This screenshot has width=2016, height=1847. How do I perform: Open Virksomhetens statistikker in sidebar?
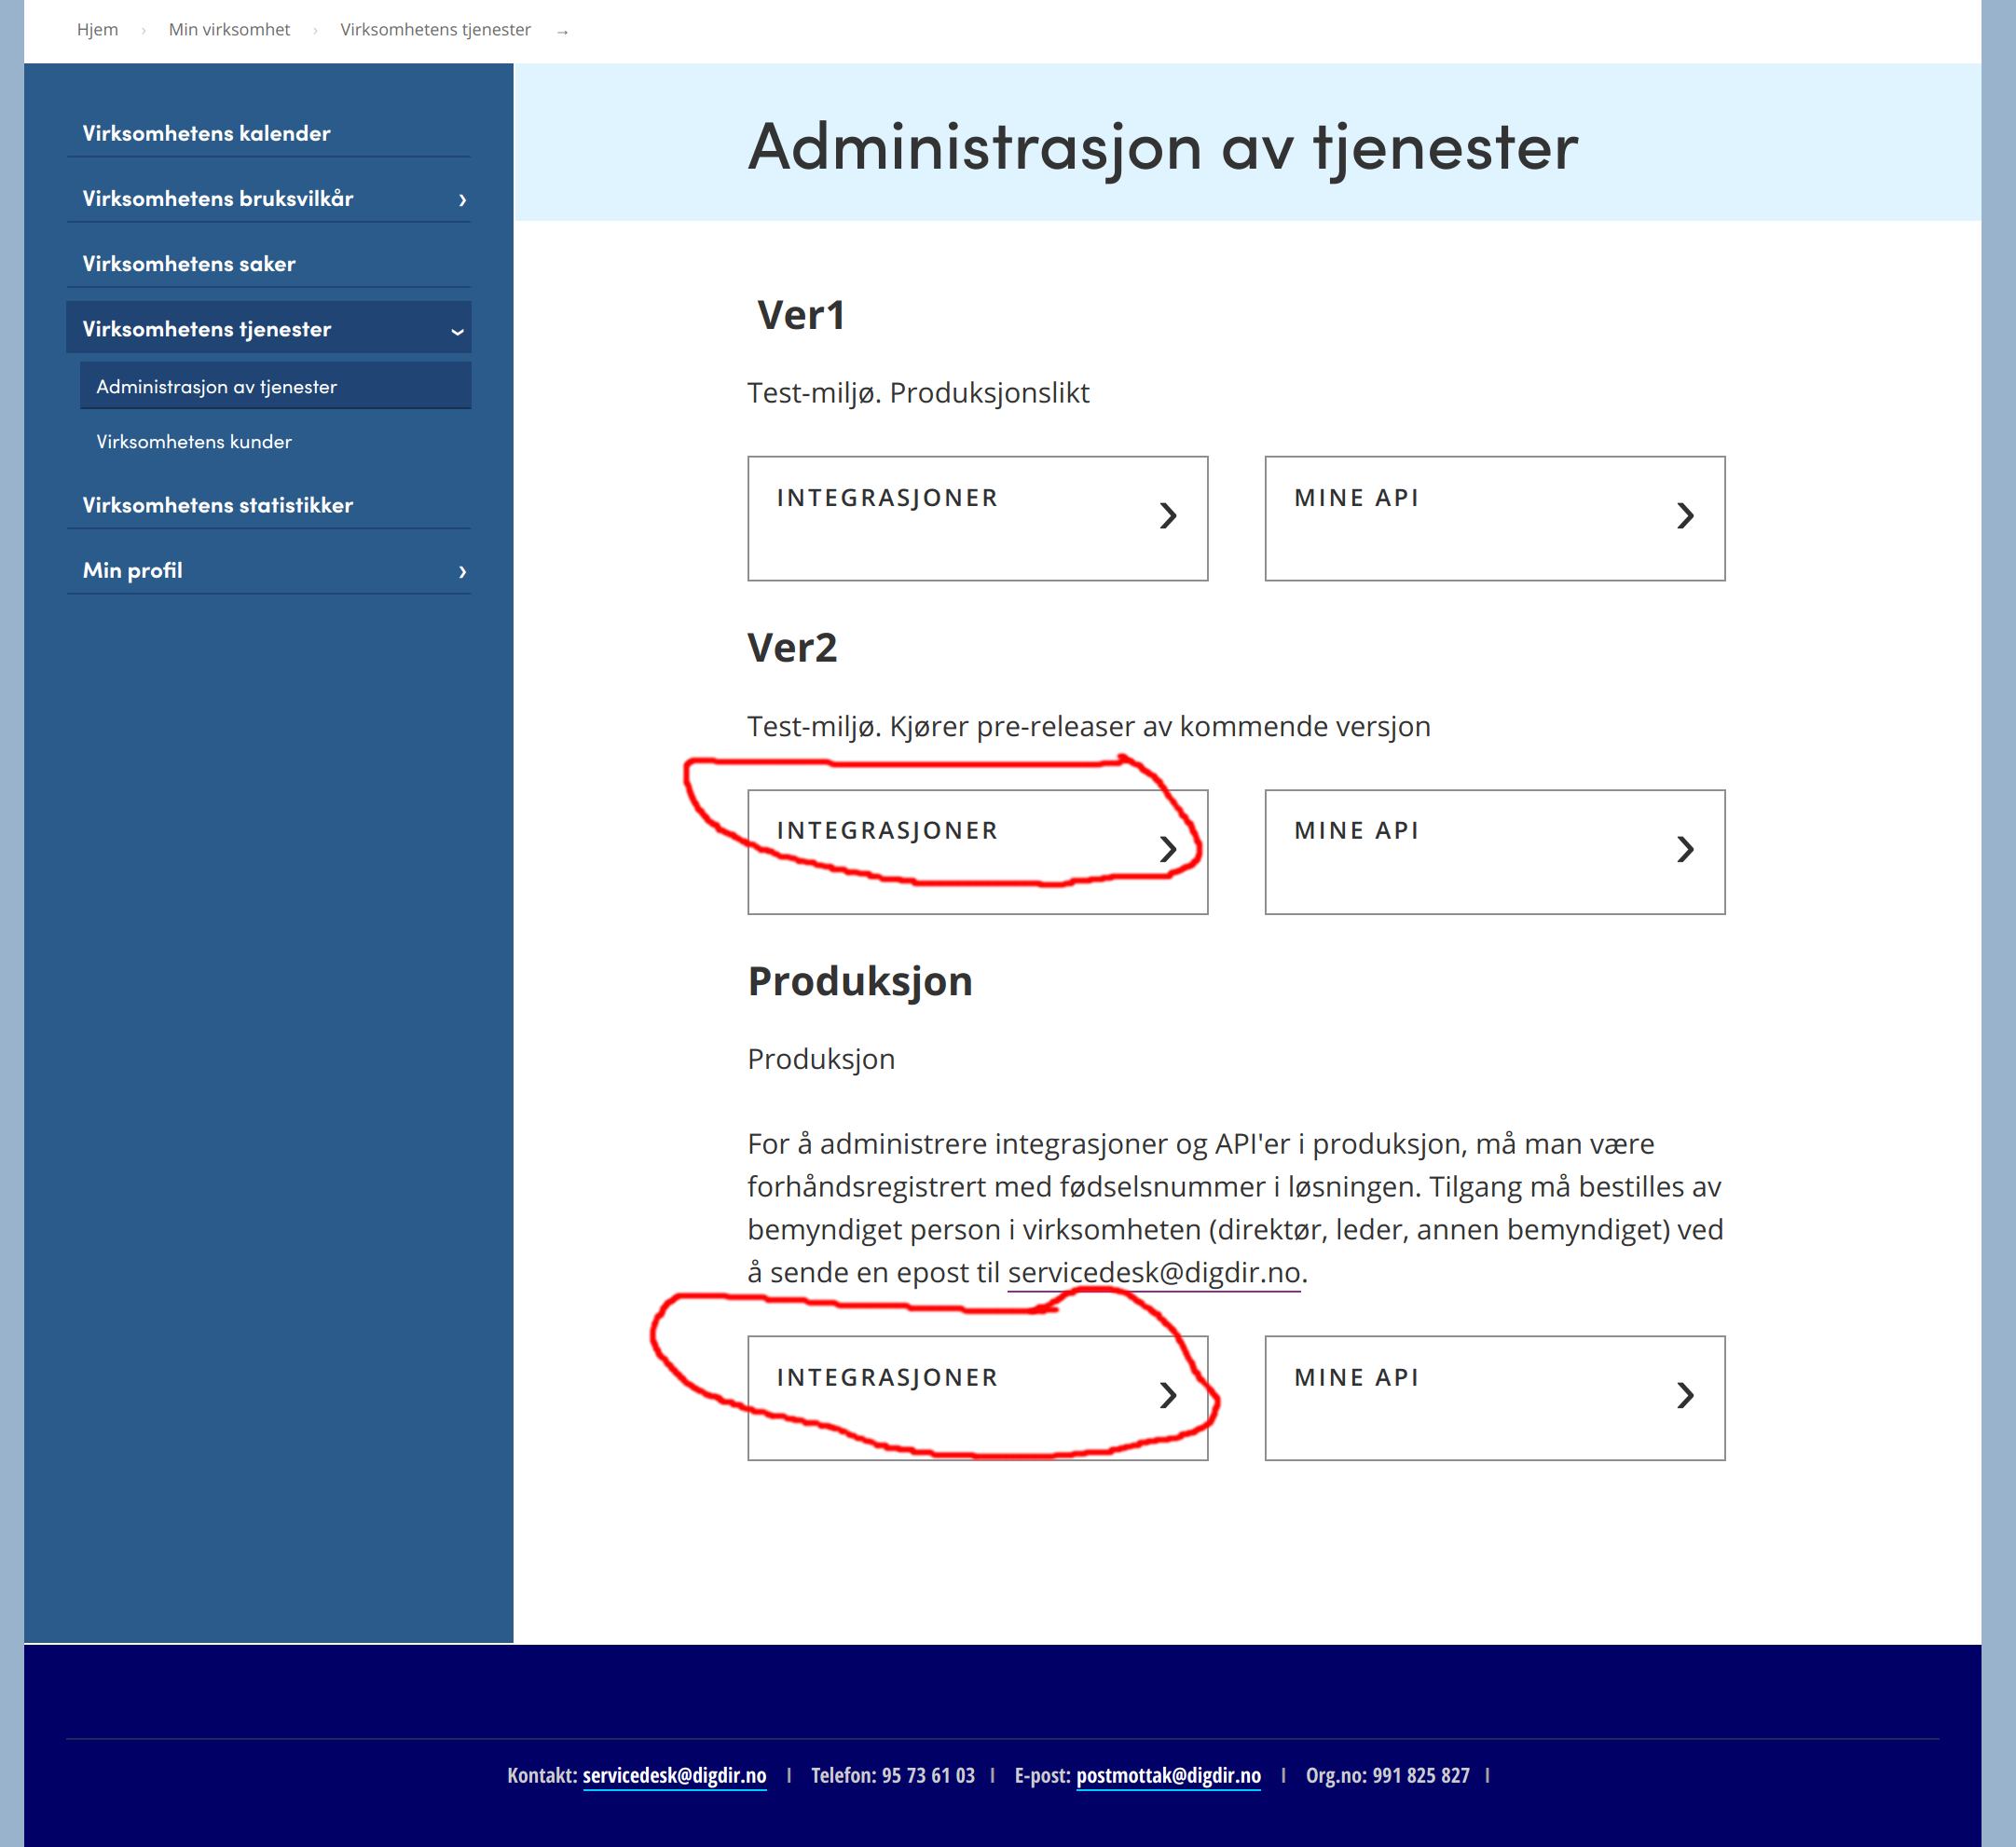point(268,505)
